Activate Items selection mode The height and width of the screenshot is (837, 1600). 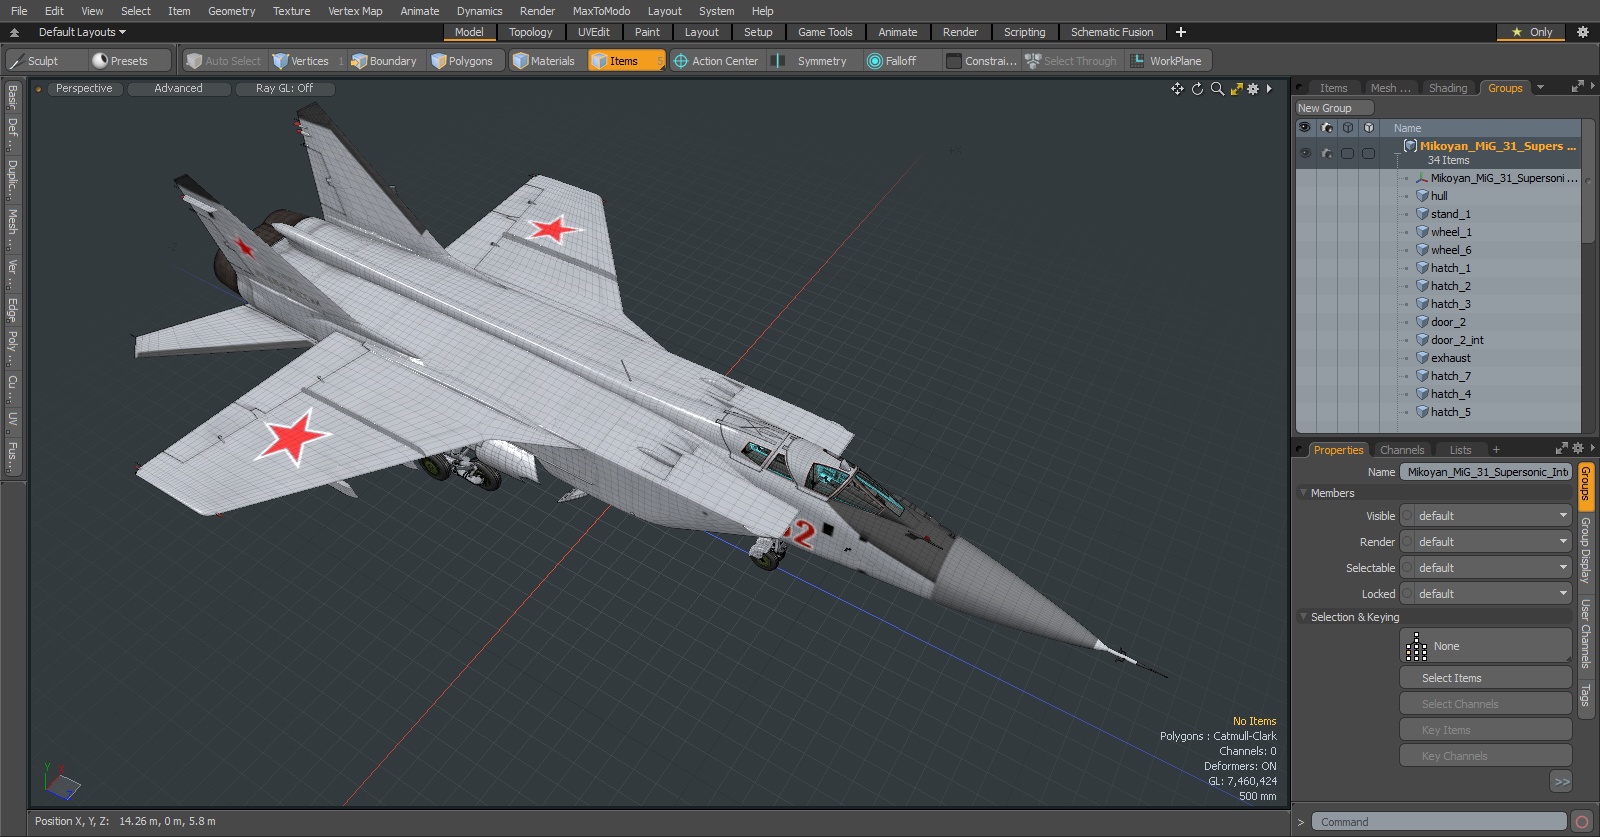[626, 61]
